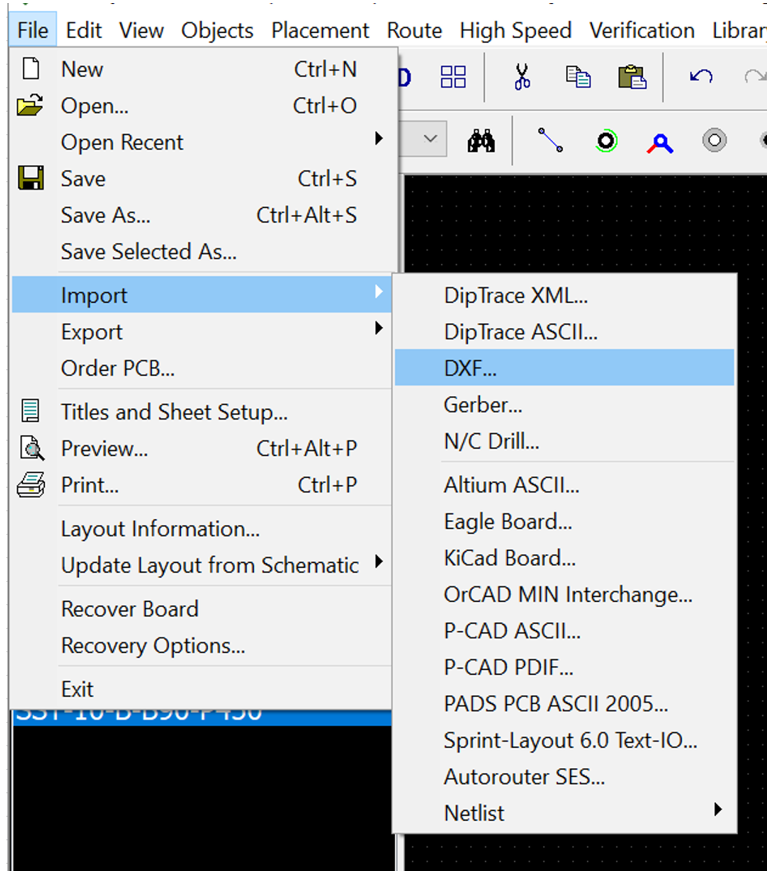The width and height of the screenshot is (784, 884).
Task: Click the Titles and Sheet Setup icon
Action: (30, 410)
